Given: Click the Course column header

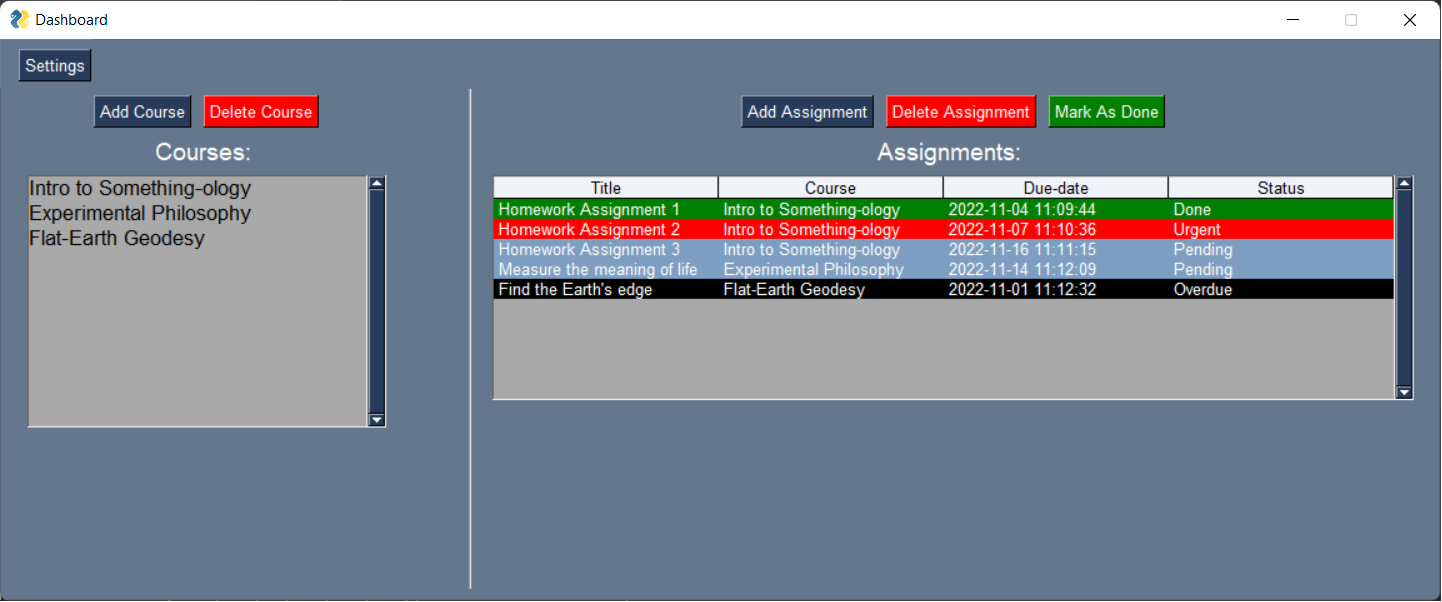Looking at the screenshot, I should (830, 186).
